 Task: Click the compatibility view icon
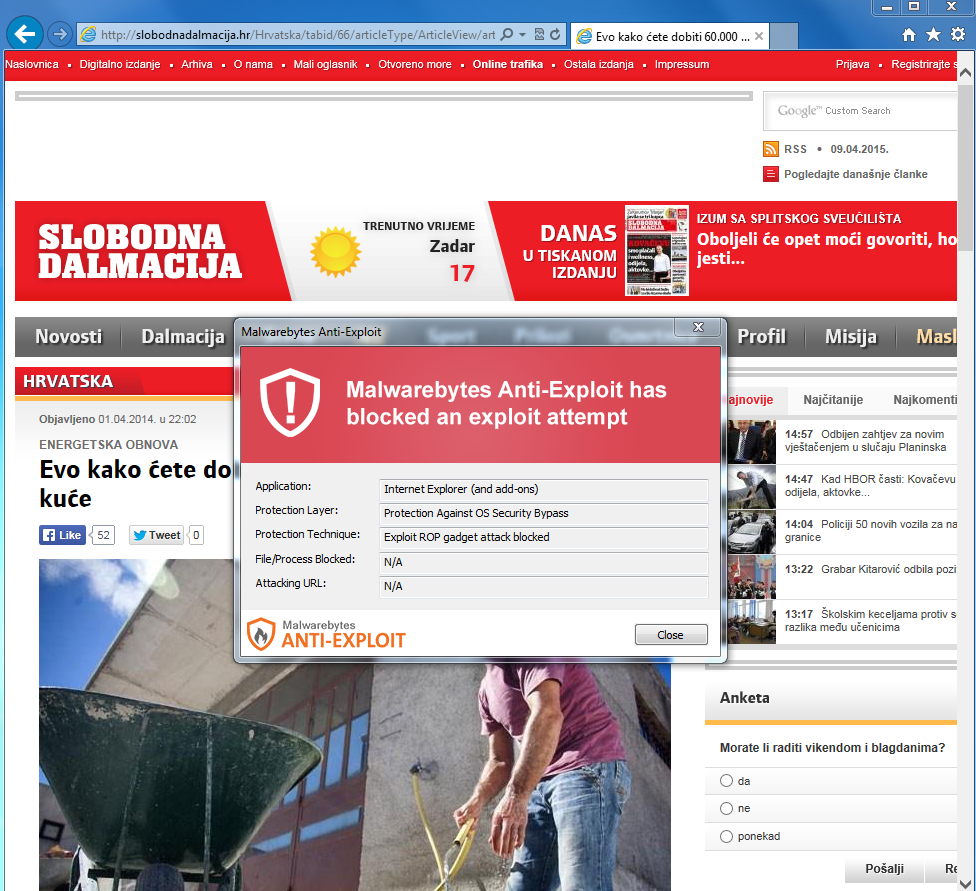(539, 34)
